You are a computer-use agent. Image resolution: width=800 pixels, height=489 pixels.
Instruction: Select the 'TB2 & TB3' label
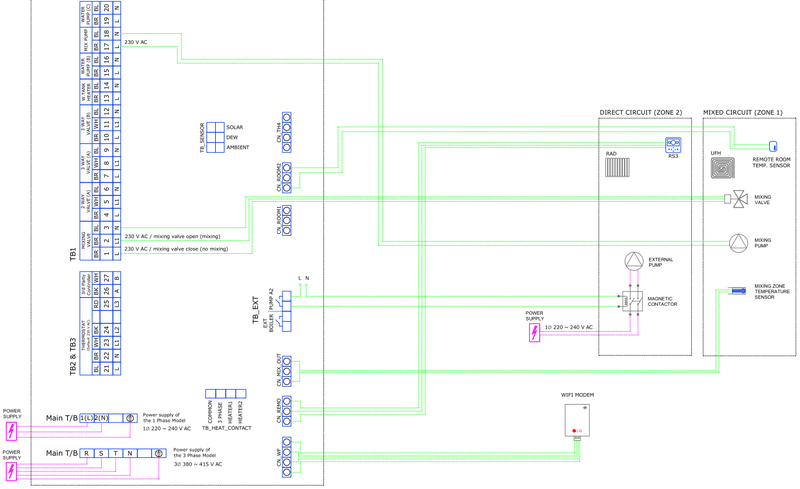pos(73,356)
